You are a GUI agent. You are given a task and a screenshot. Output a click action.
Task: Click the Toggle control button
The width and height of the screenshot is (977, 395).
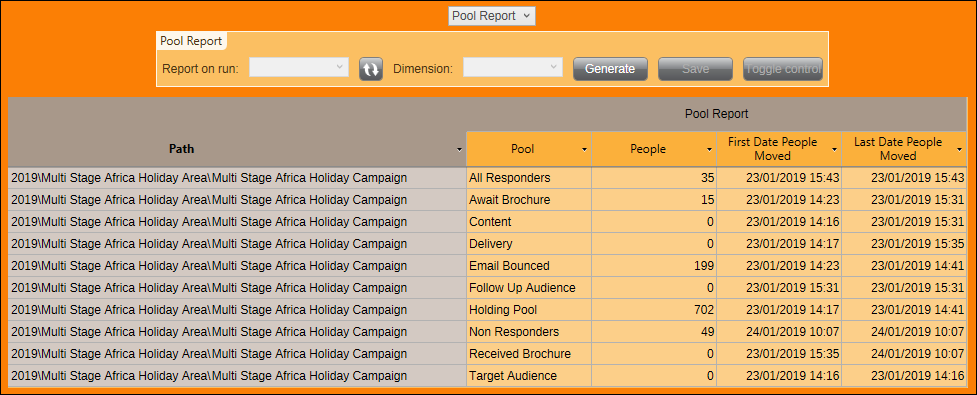(783, 69)
